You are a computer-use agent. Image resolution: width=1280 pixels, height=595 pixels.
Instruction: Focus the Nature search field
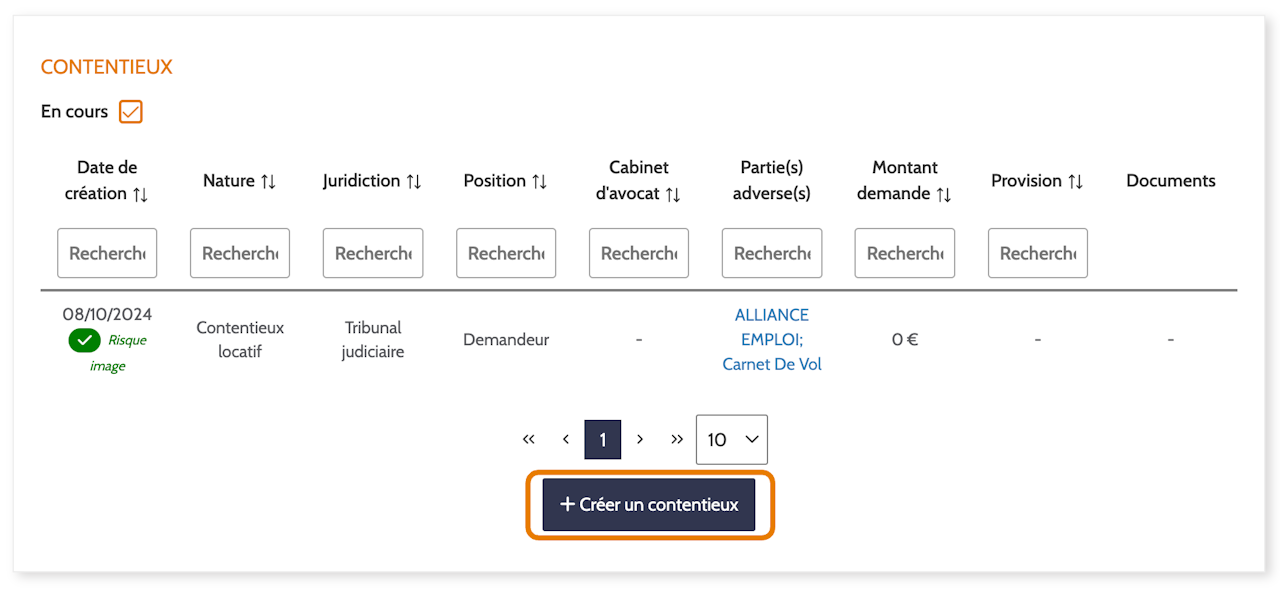[240, 253]
